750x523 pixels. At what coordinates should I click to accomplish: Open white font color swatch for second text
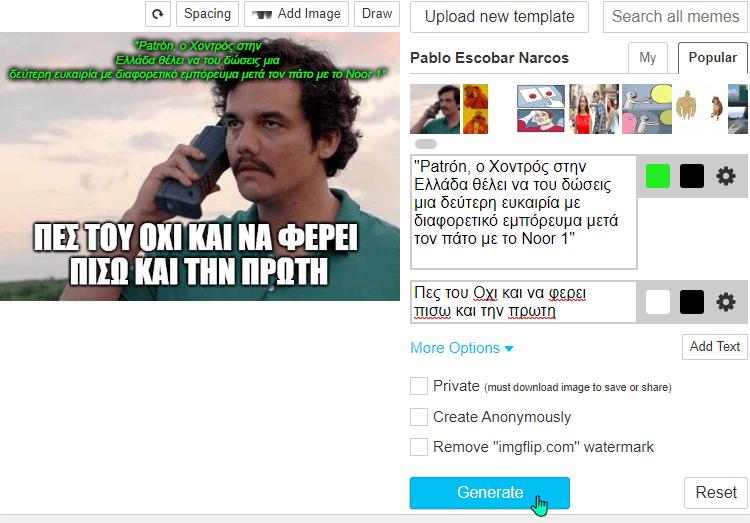coord(658,302)
